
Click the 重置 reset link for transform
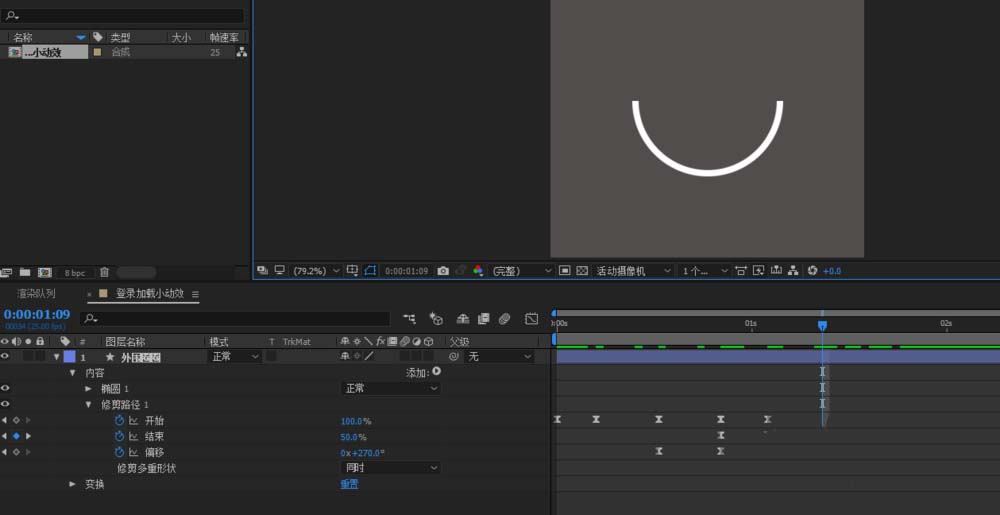coord(349,484)
